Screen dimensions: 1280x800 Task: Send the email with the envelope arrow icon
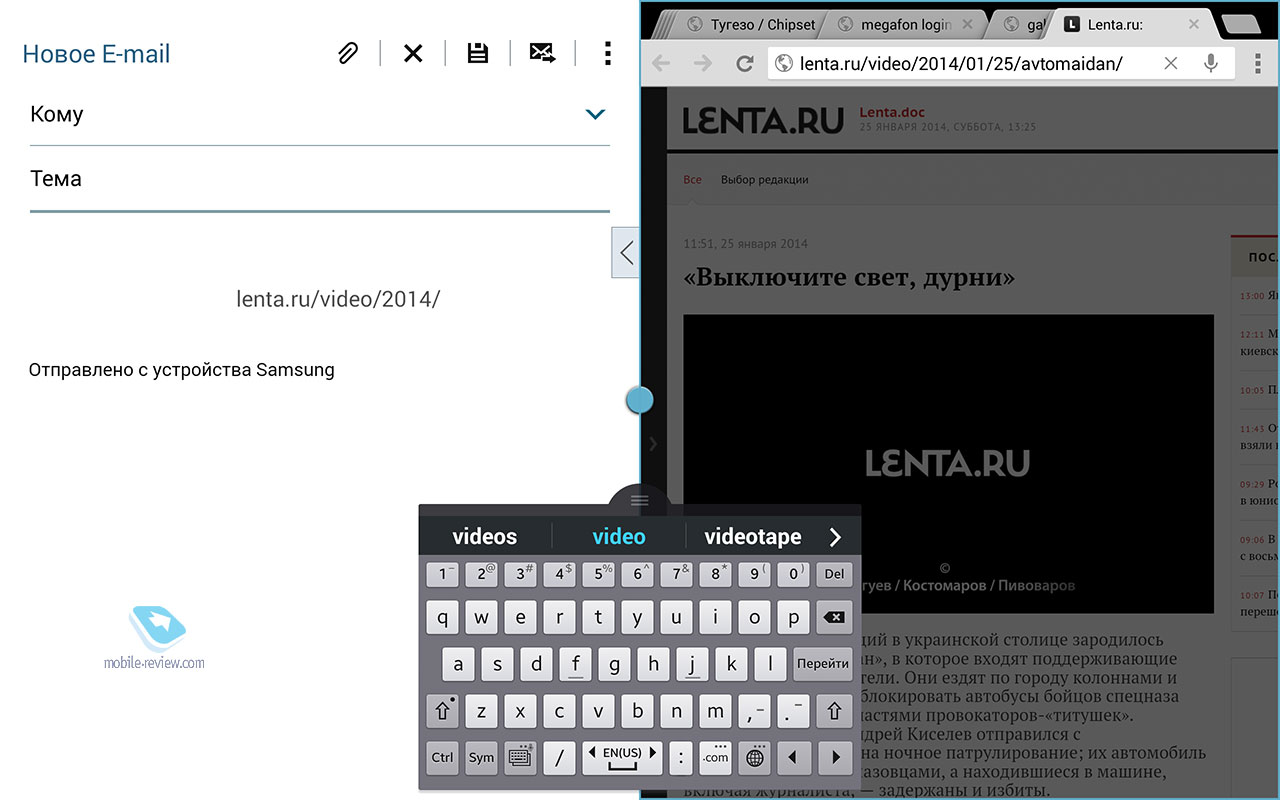pyautogui.click(x=543, y=53)
